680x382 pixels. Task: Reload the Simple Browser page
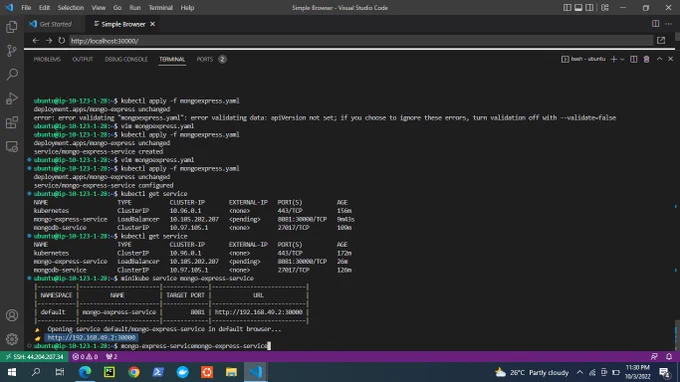click(62, 41)
